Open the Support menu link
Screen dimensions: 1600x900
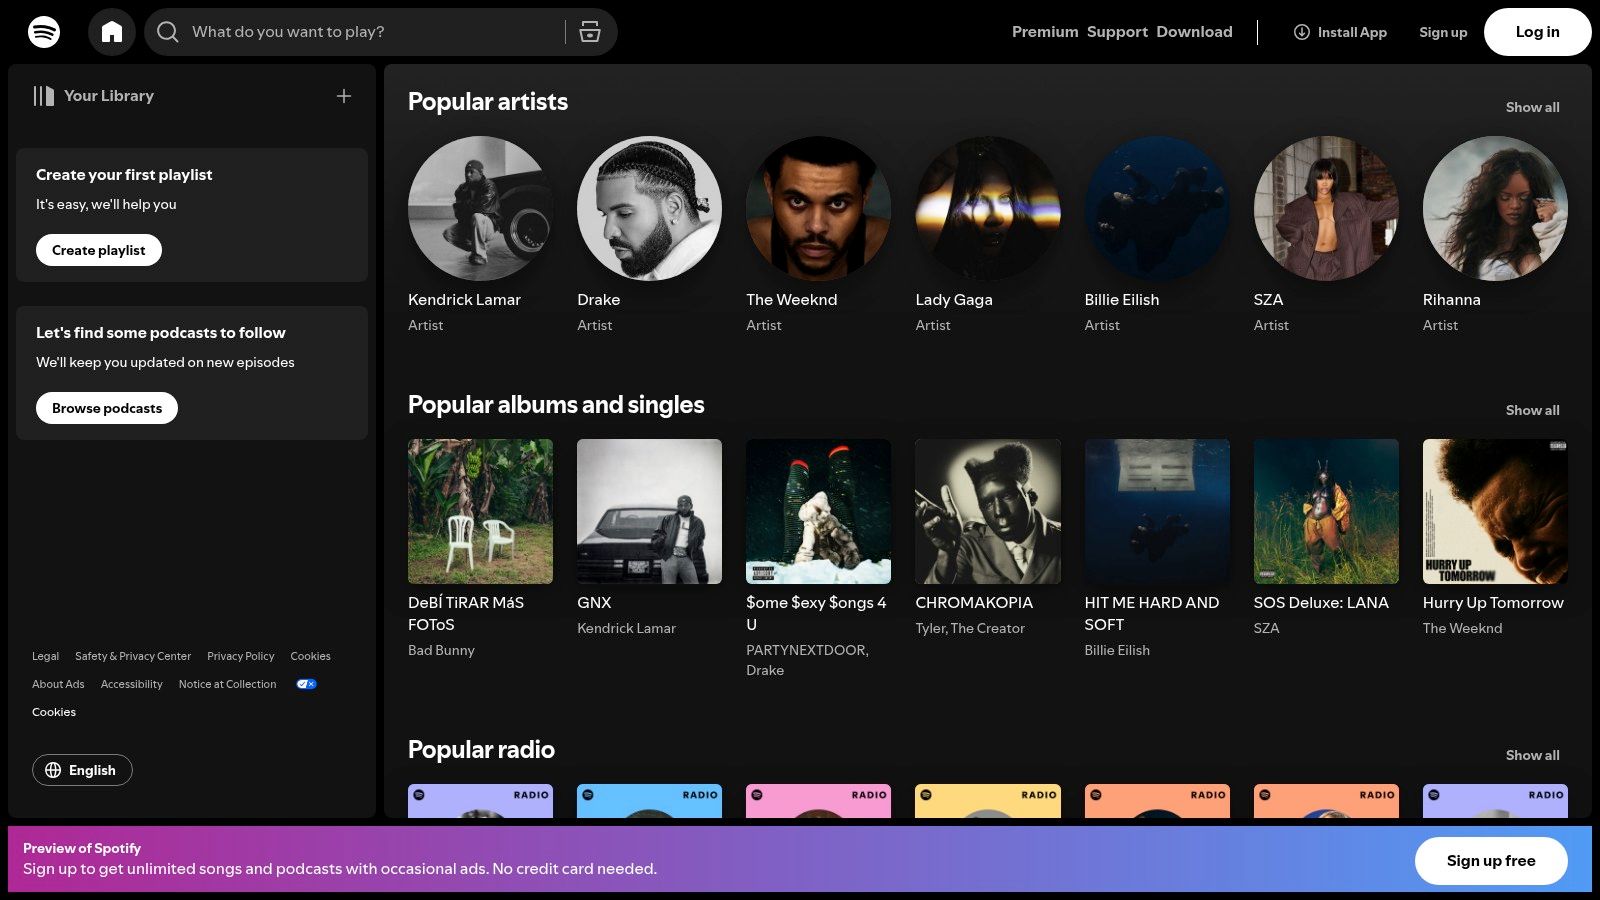[x=1117, y=32]
